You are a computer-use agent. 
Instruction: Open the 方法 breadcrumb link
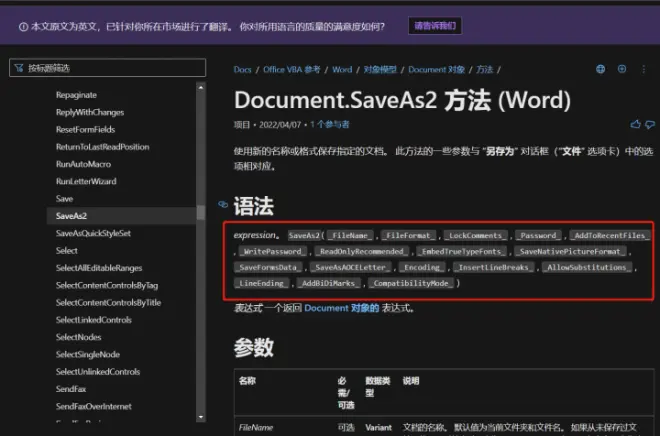(484, 69)
